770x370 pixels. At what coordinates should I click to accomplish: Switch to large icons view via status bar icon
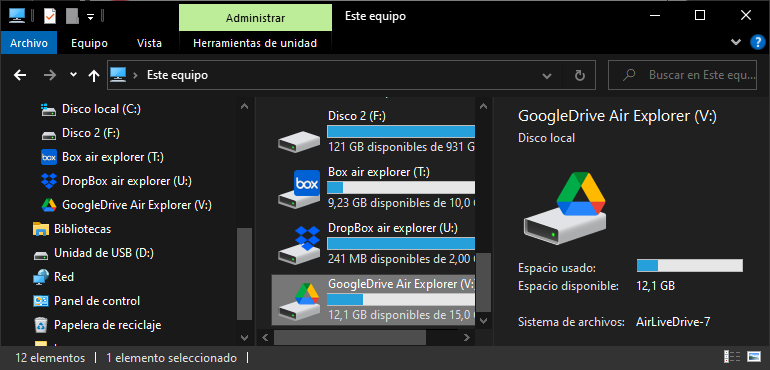coord(753,357)
